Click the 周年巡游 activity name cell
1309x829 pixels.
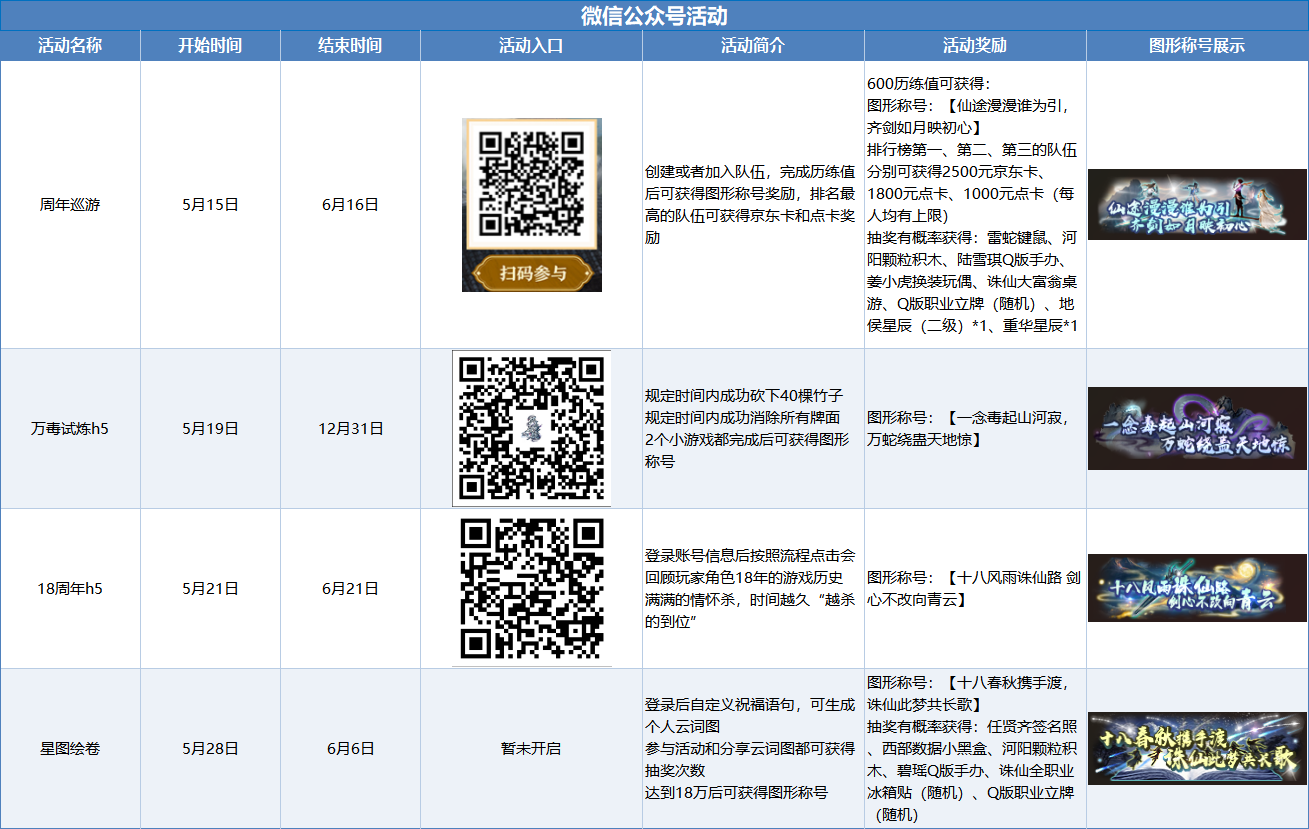70,205
